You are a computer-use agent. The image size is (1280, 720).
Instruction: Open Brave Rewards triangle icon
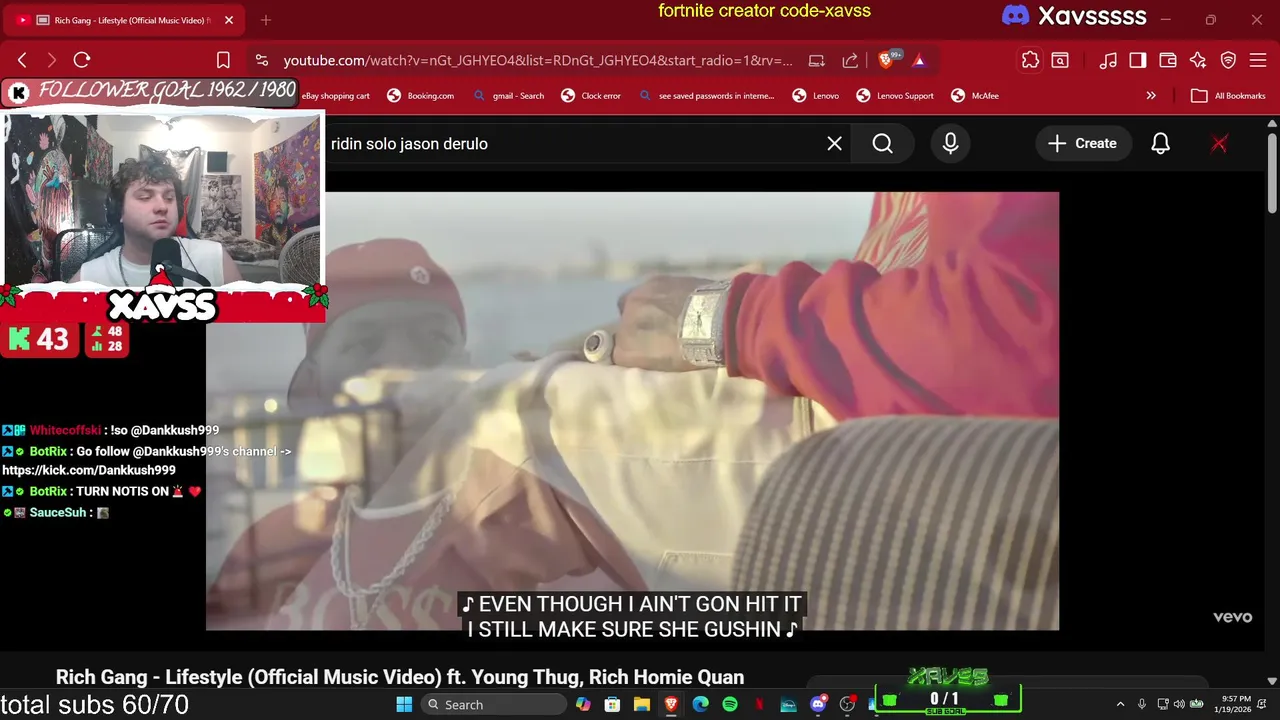(x=918, y=60)
